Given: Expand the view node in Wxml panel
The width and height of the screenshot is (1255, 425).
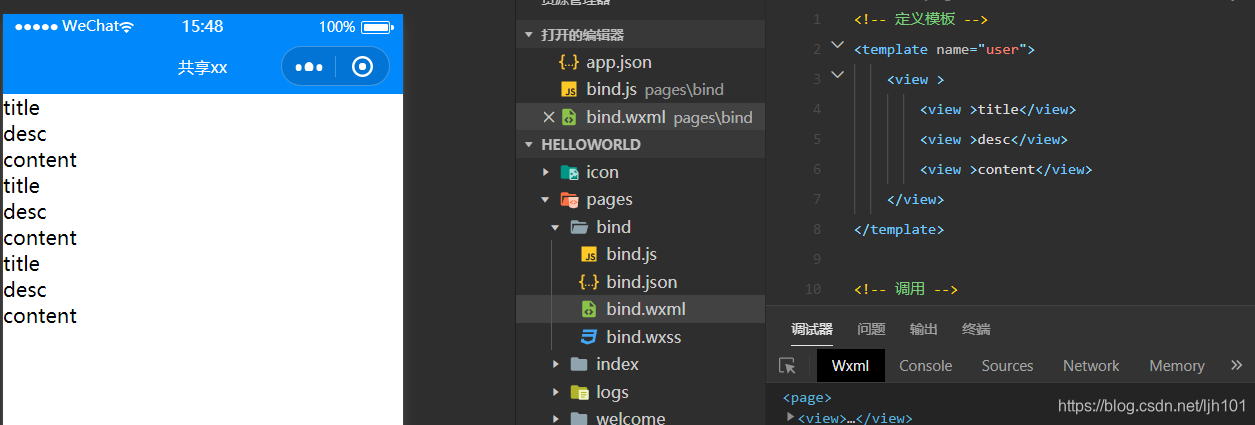Looking at the screenshot, I should 790,416.
